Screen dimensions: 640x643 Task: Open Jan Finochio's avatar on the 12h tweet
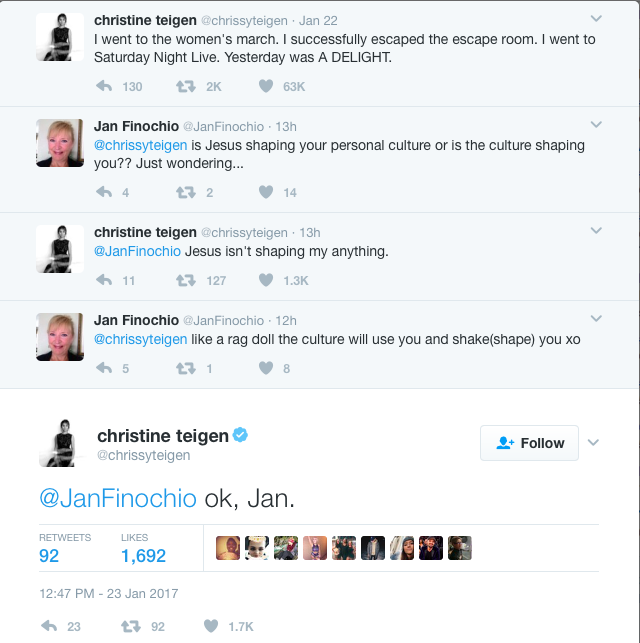60,337
